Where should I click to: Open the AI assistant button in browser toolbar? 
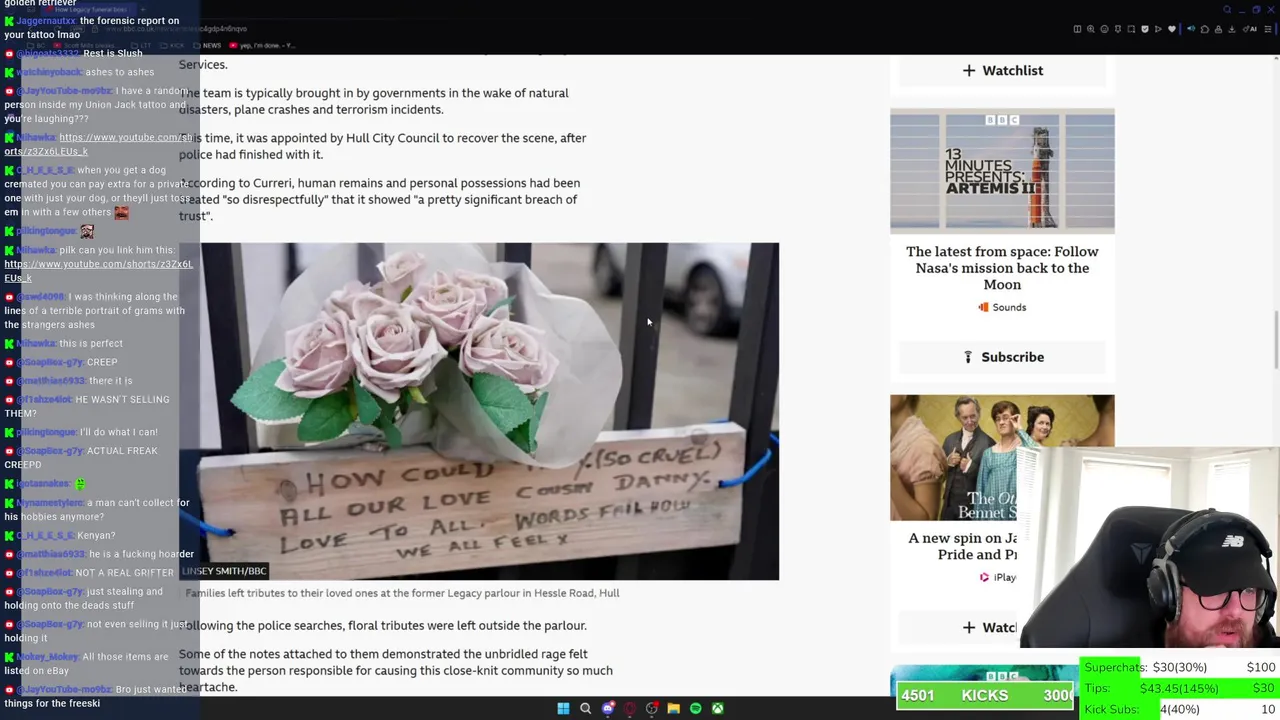pos(1249,29)
